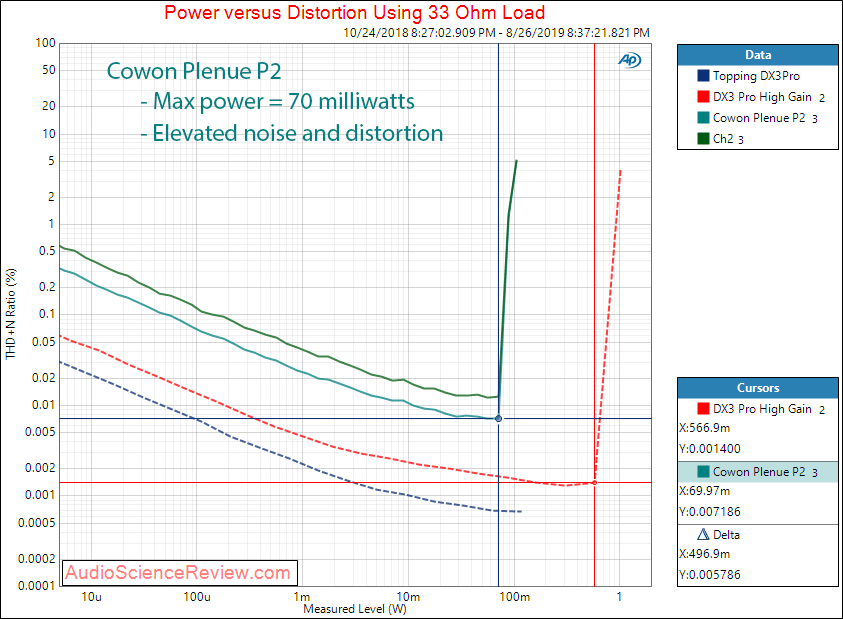The height and width of the screenshot is (619, 843).
Task: Select highlighted Cowon Plenue P2 label in Cursors panel
Action: pos(759,472)
